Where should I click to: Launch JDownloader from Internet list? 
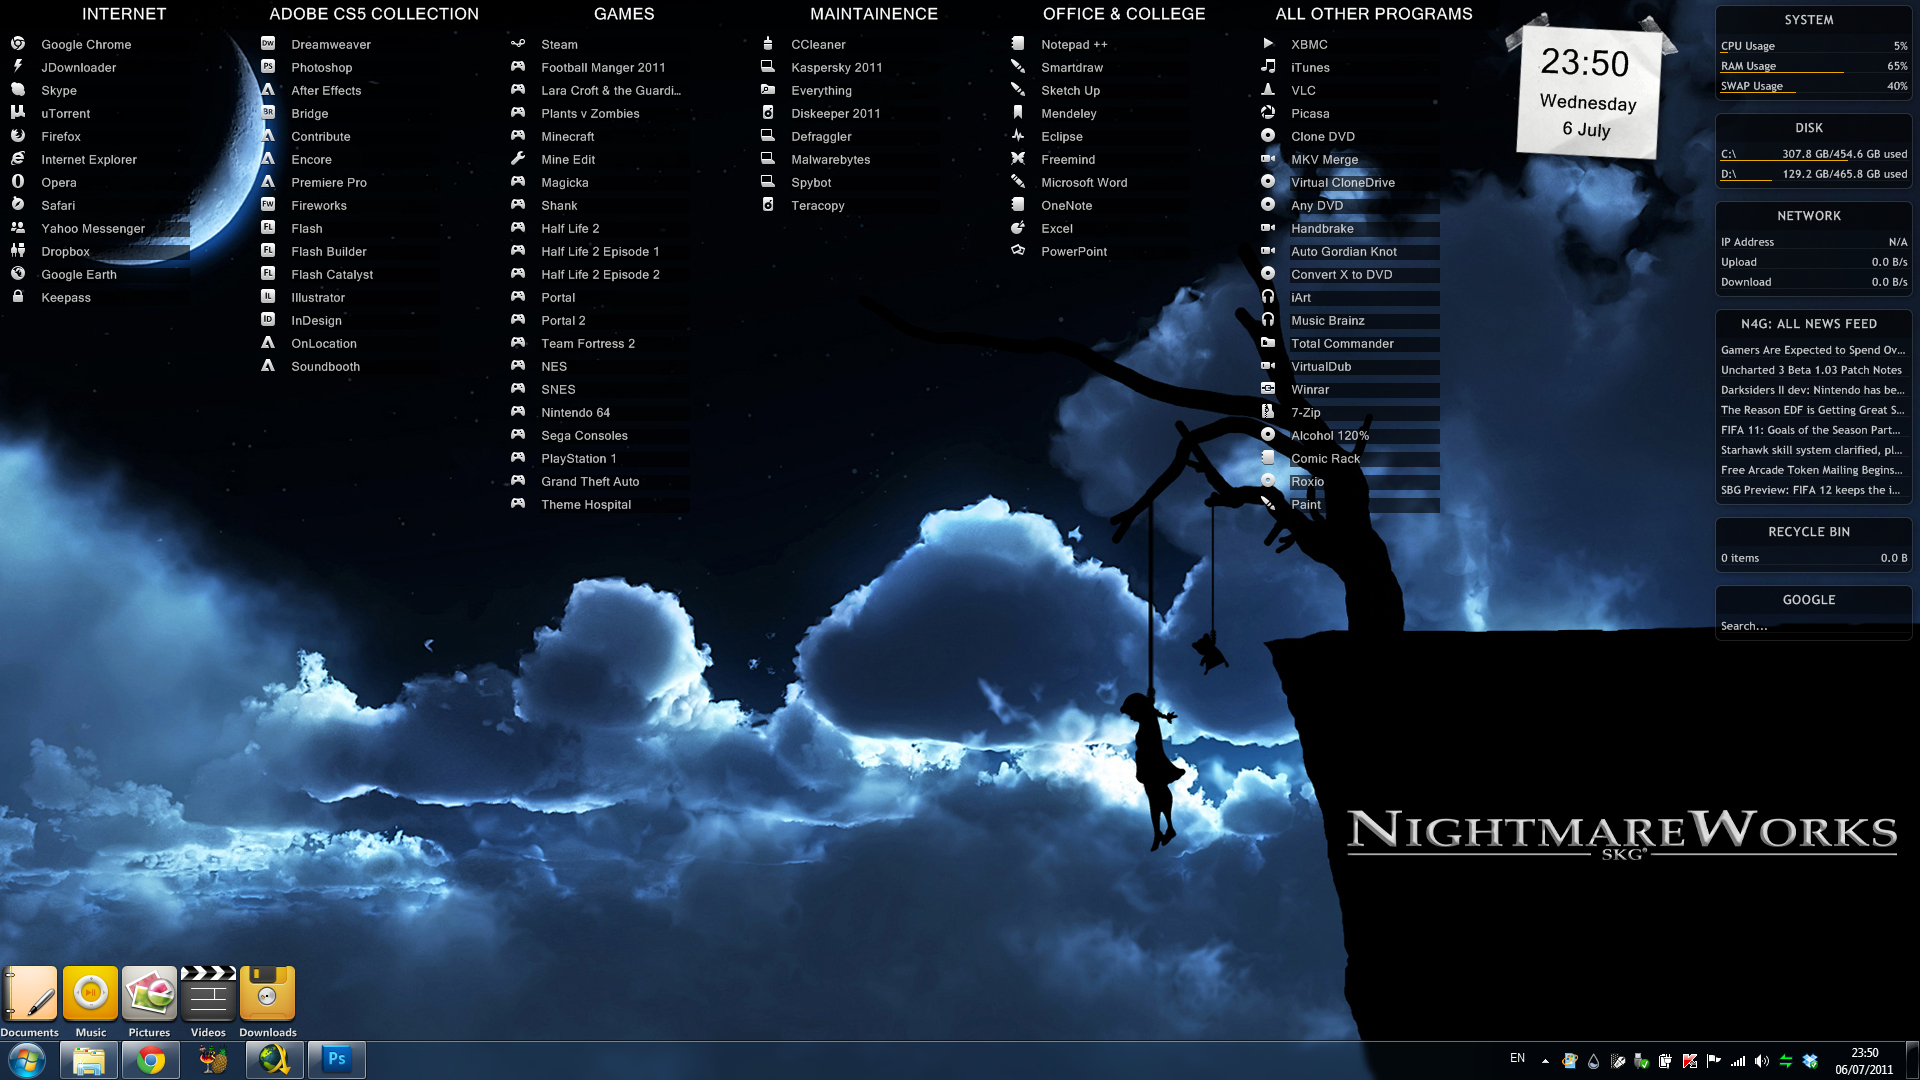[78, 67]
